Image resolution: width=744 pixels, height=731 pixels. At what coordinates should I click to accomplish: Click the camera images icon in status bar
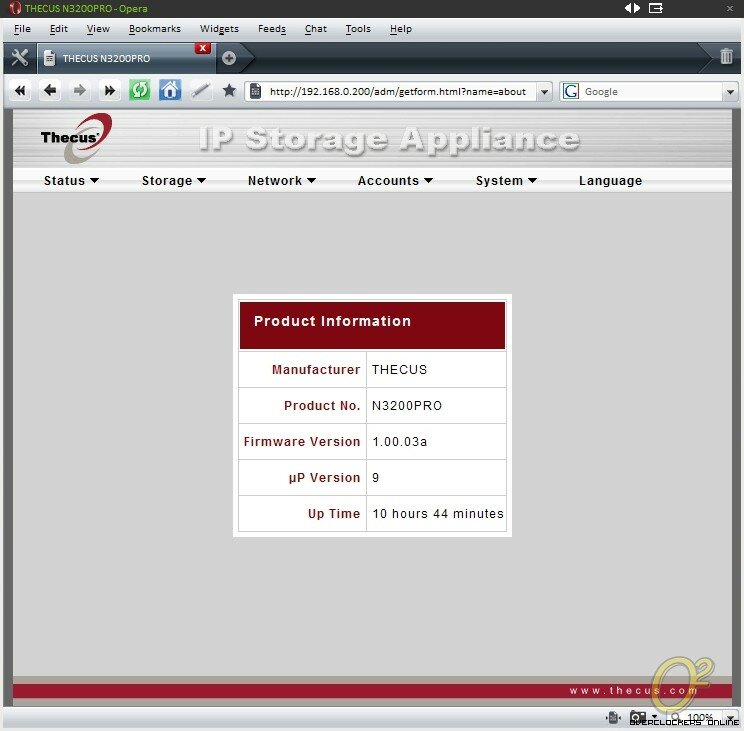(638, 717)
